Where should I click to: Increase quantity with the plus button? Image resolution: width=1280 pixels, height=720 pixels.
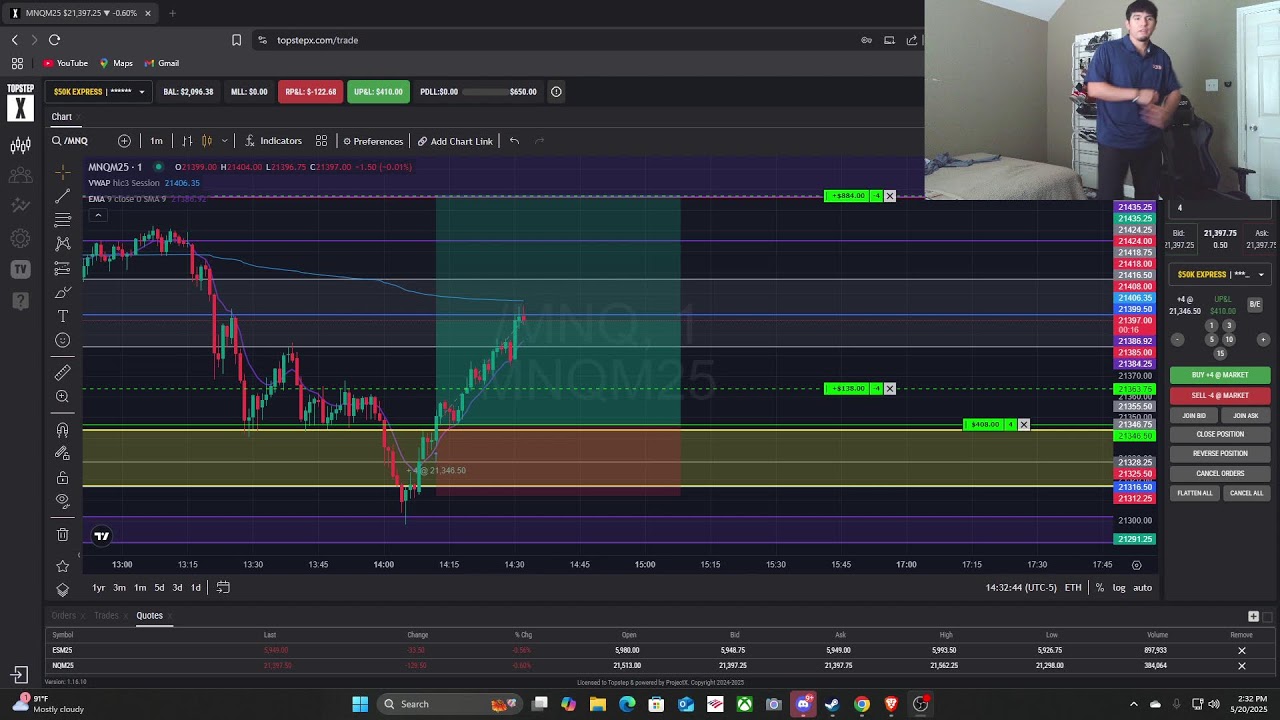[x=1263, y=340]
